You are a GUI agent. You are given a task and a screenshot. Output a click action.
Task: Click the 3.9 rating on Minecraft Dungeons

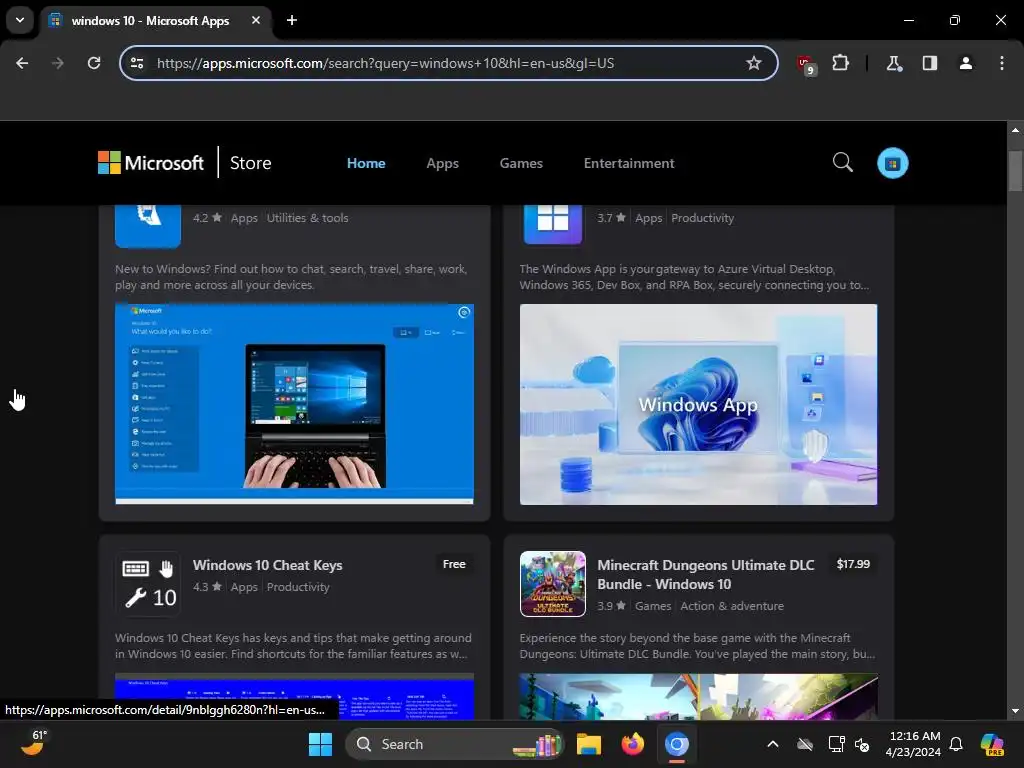click(x=611, y=606)
